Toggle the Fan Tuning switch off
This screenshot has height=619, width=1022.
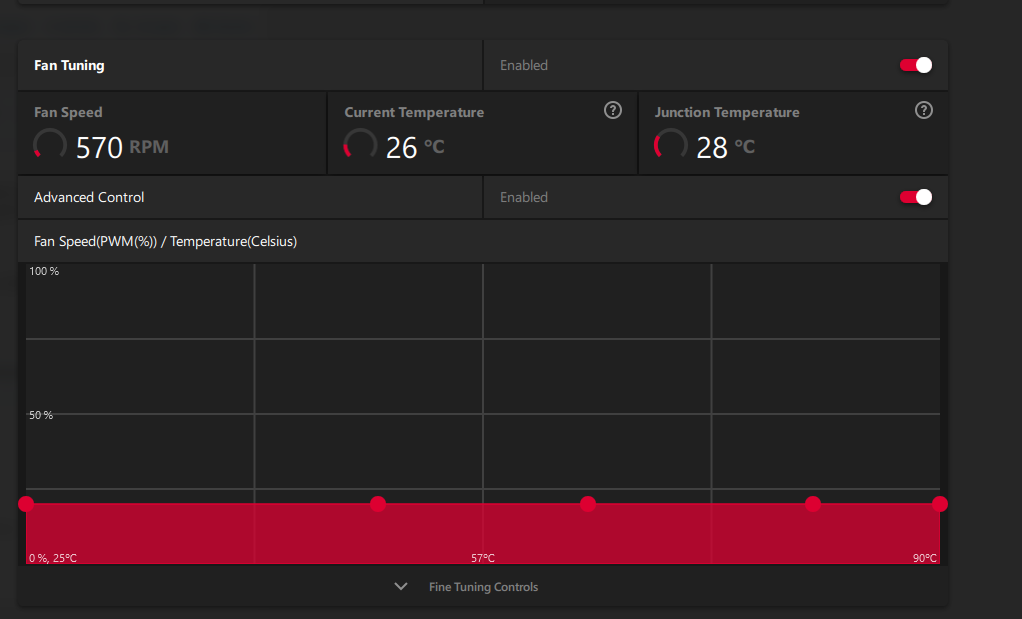pos(916,65)
